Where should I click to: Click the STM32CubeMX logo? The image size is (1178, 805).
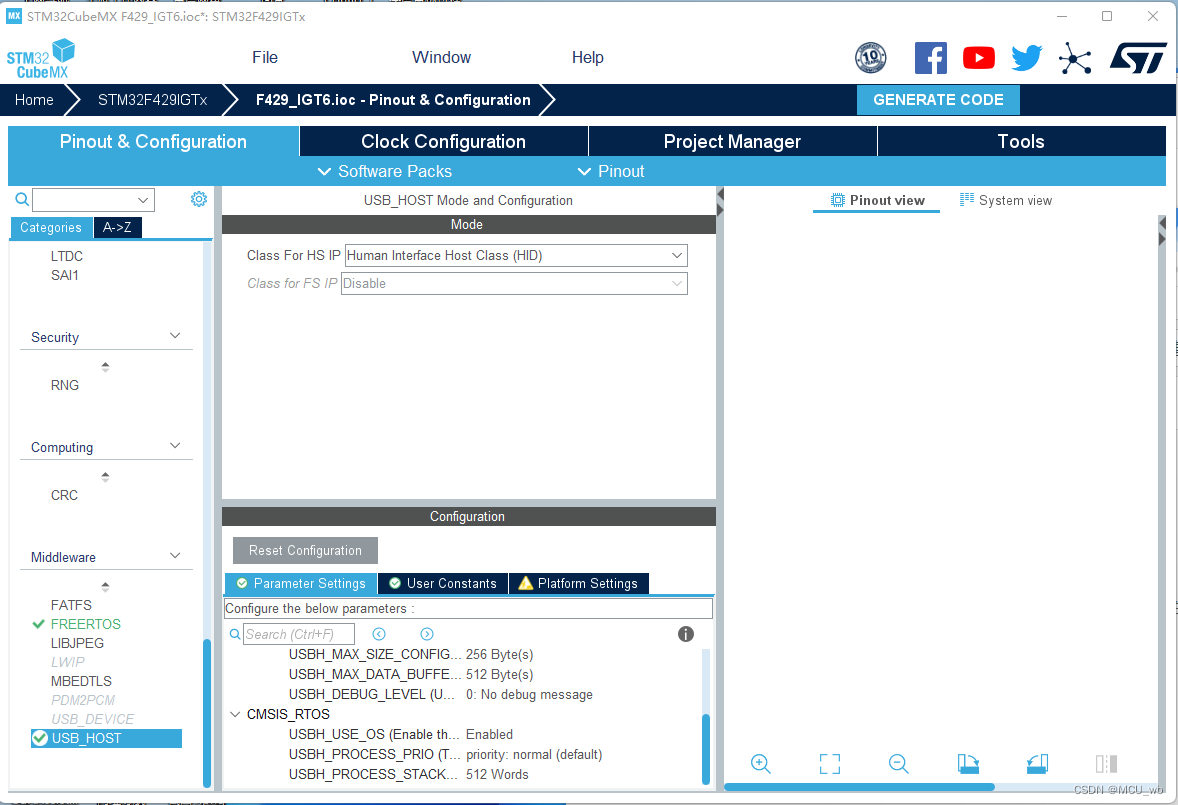tap(41, 59)
